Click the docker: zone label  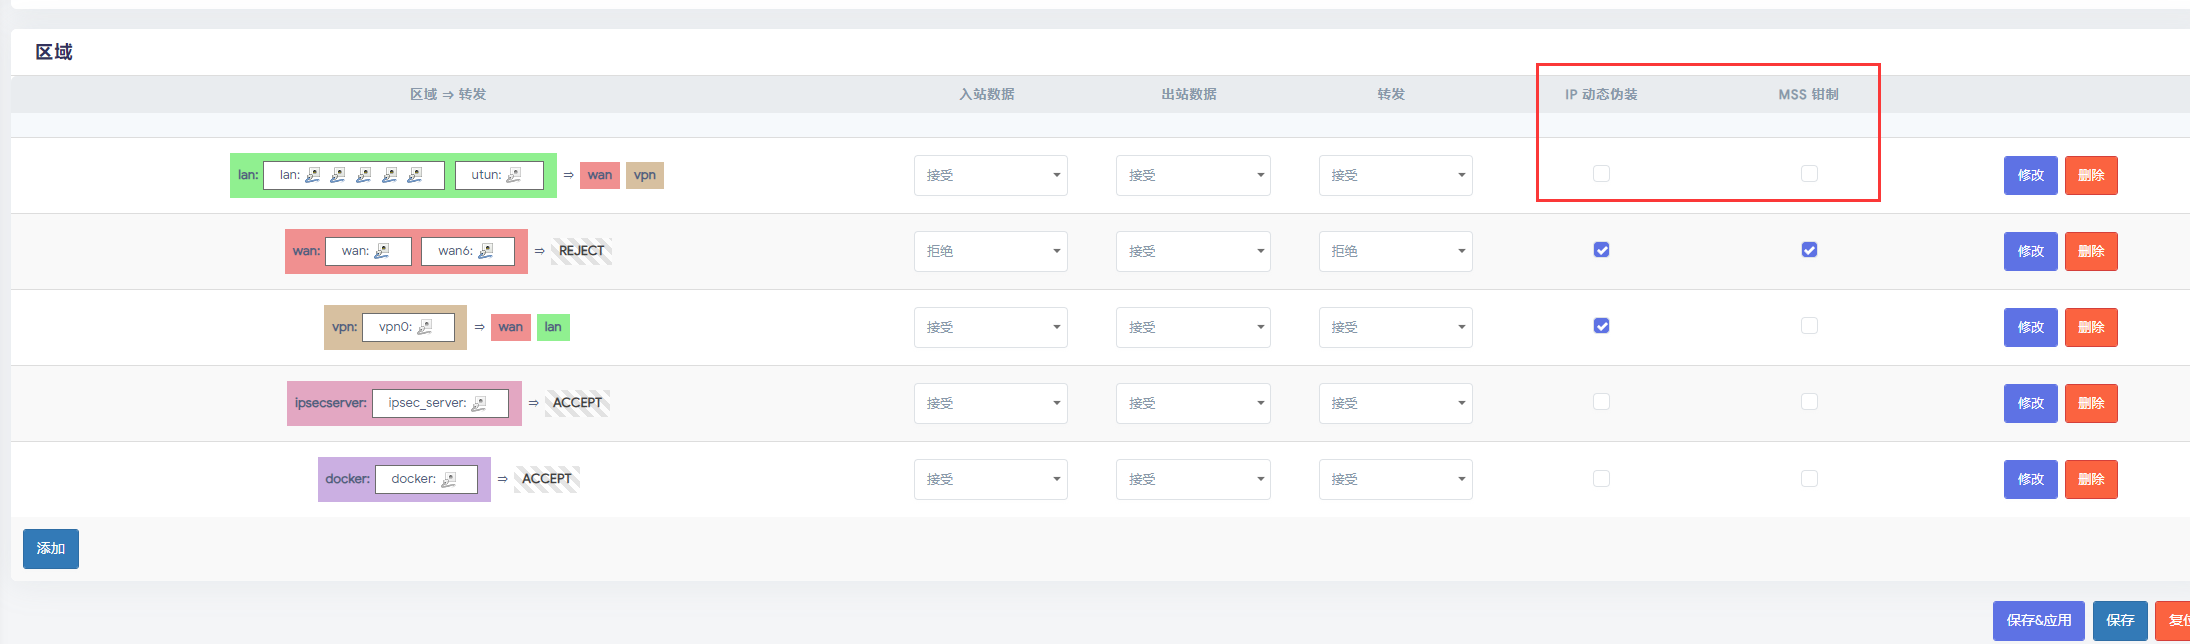click(348, 479)
